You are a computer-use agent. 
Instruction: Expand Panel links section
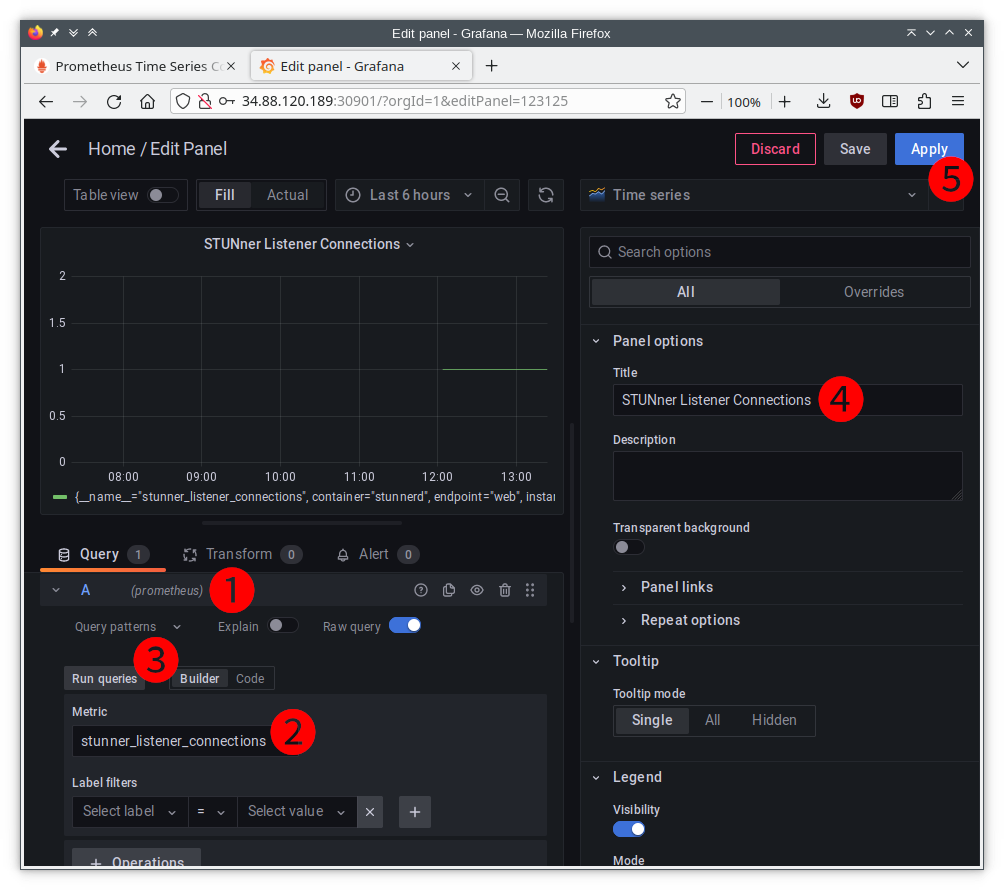point(677,587)
